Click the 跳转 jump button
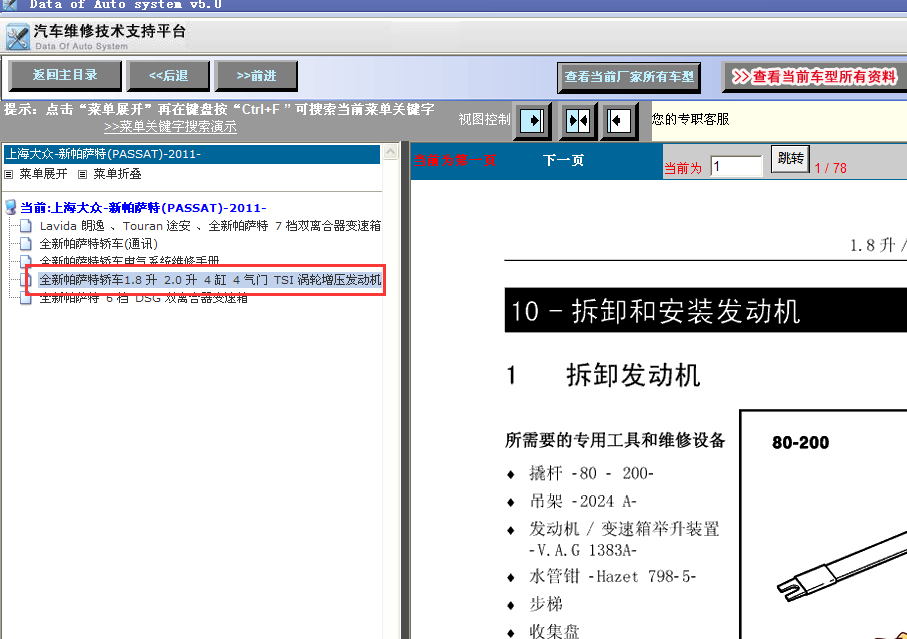 tap(790, 158)
